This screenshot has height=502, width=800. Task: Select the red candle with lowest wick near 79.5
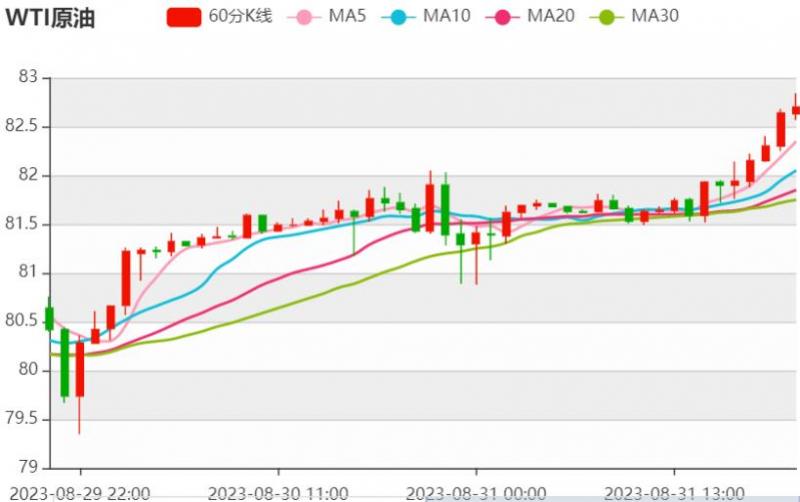[x=80, y=369]
